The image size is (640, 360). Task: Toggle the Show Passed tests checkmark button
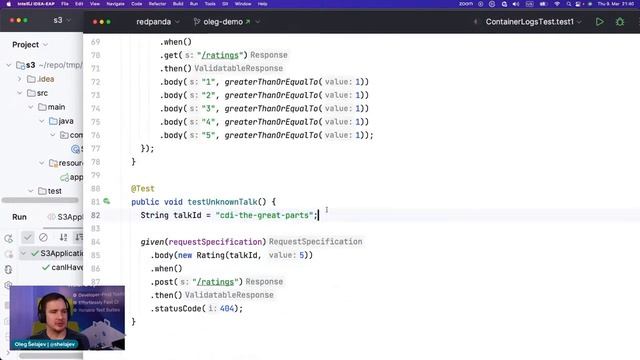click(x=27, y=237)
